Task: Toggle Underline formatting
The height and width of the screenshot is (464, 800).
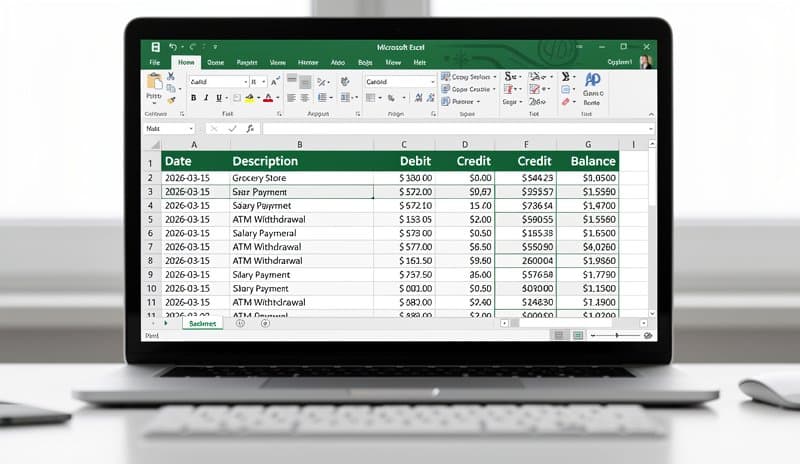Action: (x=219, y=98)
